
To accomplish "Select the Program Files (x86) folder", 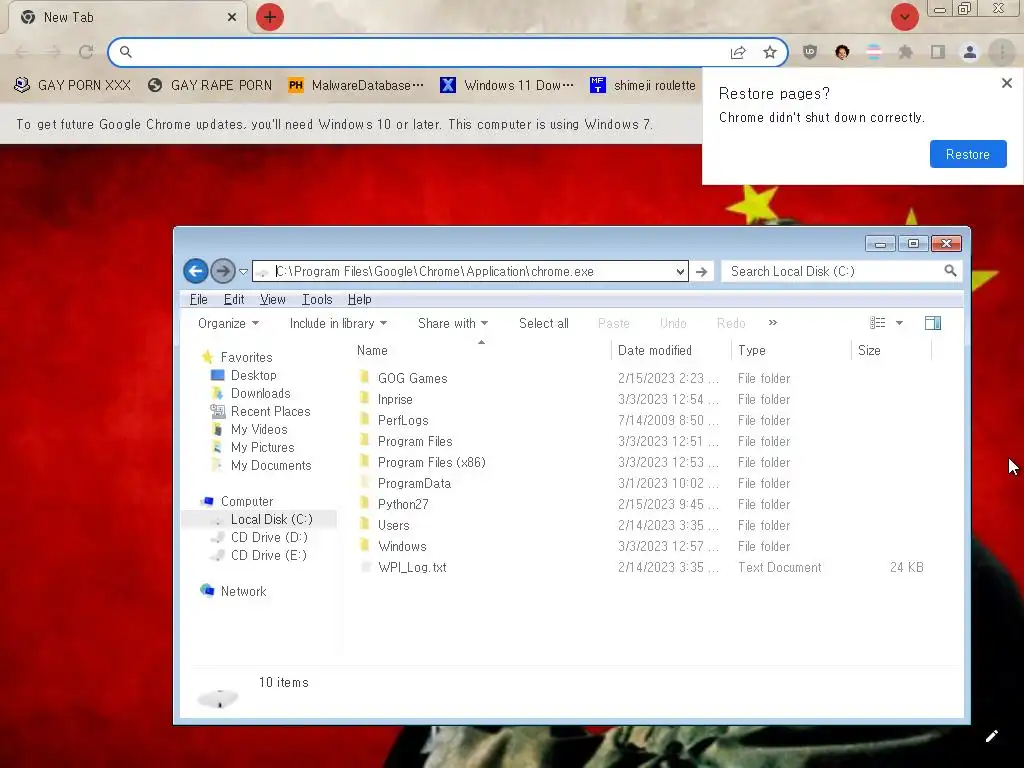I will (432, 462).
